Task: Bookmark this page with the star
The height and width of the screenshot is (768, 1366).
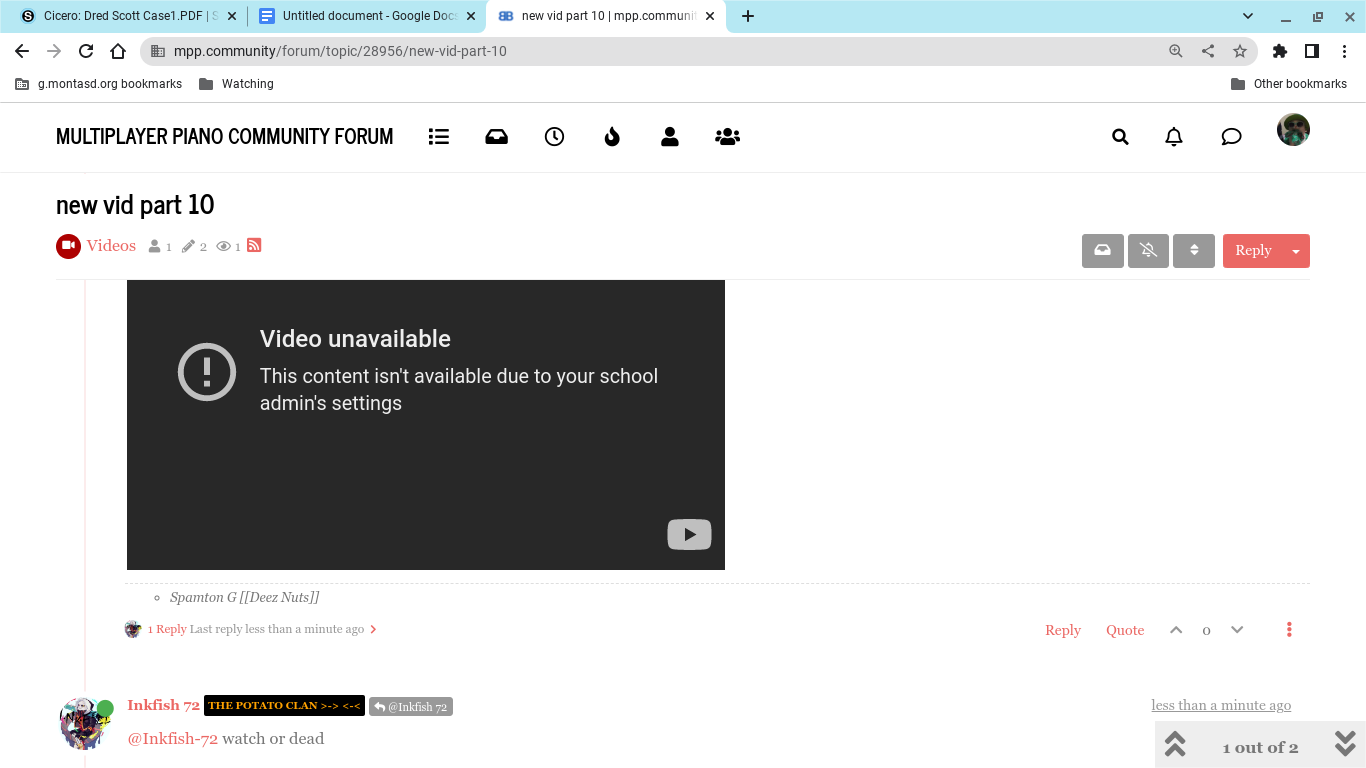Action: tap(1240, 51)
